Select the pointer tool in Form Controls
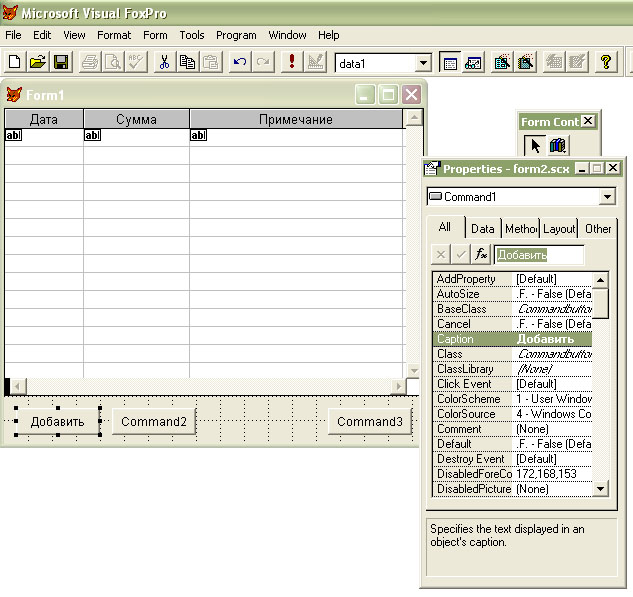This screenshot has width=633, height=597. pyautogui.click(x=535, y=146)
